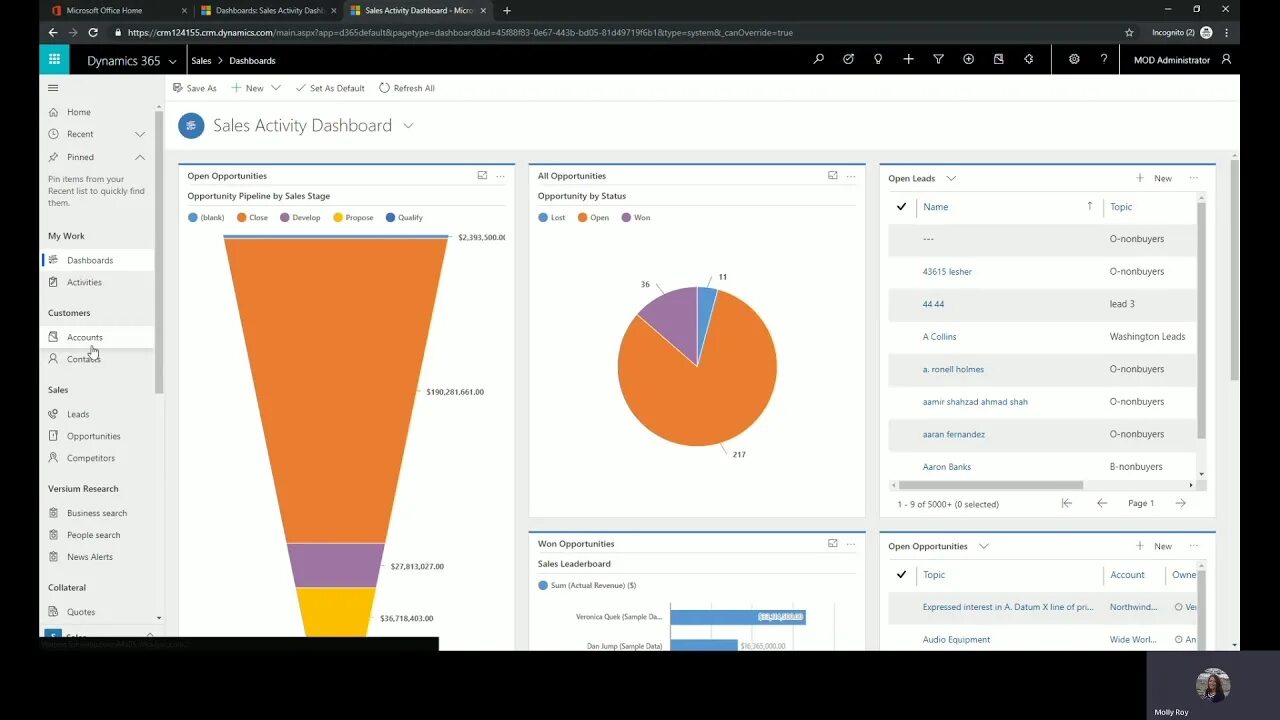Open the Dynamics 365 app launcher waffle
The height and width of the screenshot is (720, 1280).
(x=54, y=60)
